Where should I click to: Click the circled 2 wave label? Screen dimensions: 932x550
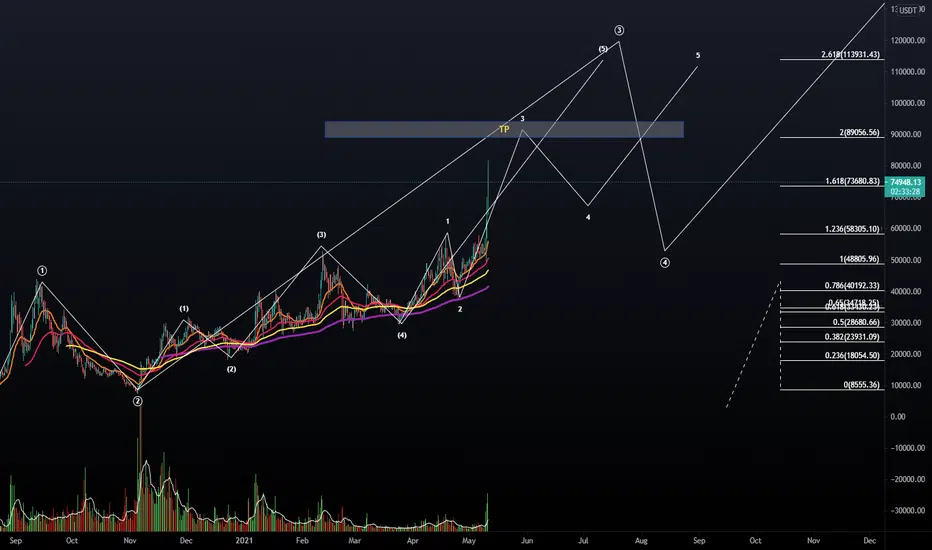tap(137, 401)
